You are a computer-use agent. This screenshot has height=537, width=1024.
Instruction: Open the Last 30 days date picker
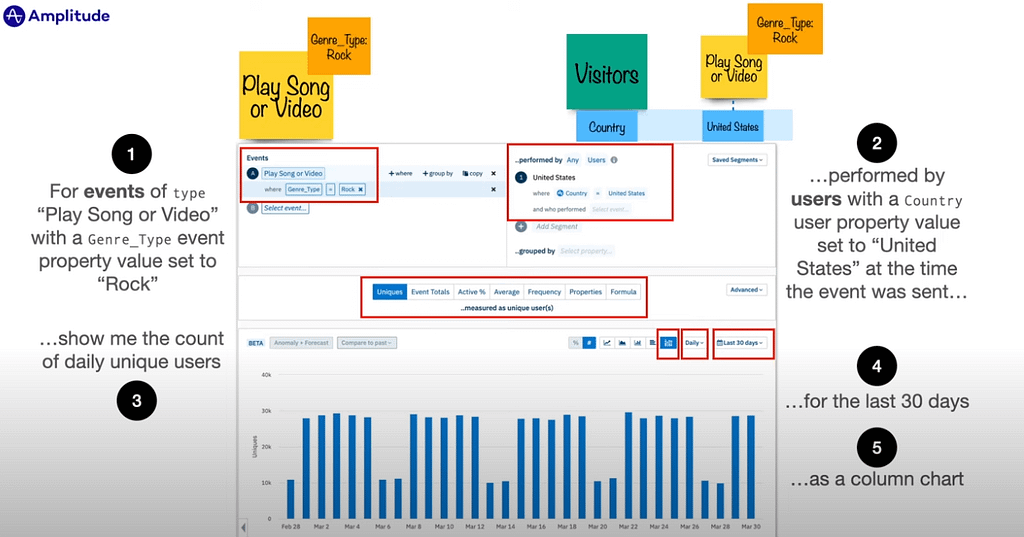pyautogui.click(x=742, y=343)
